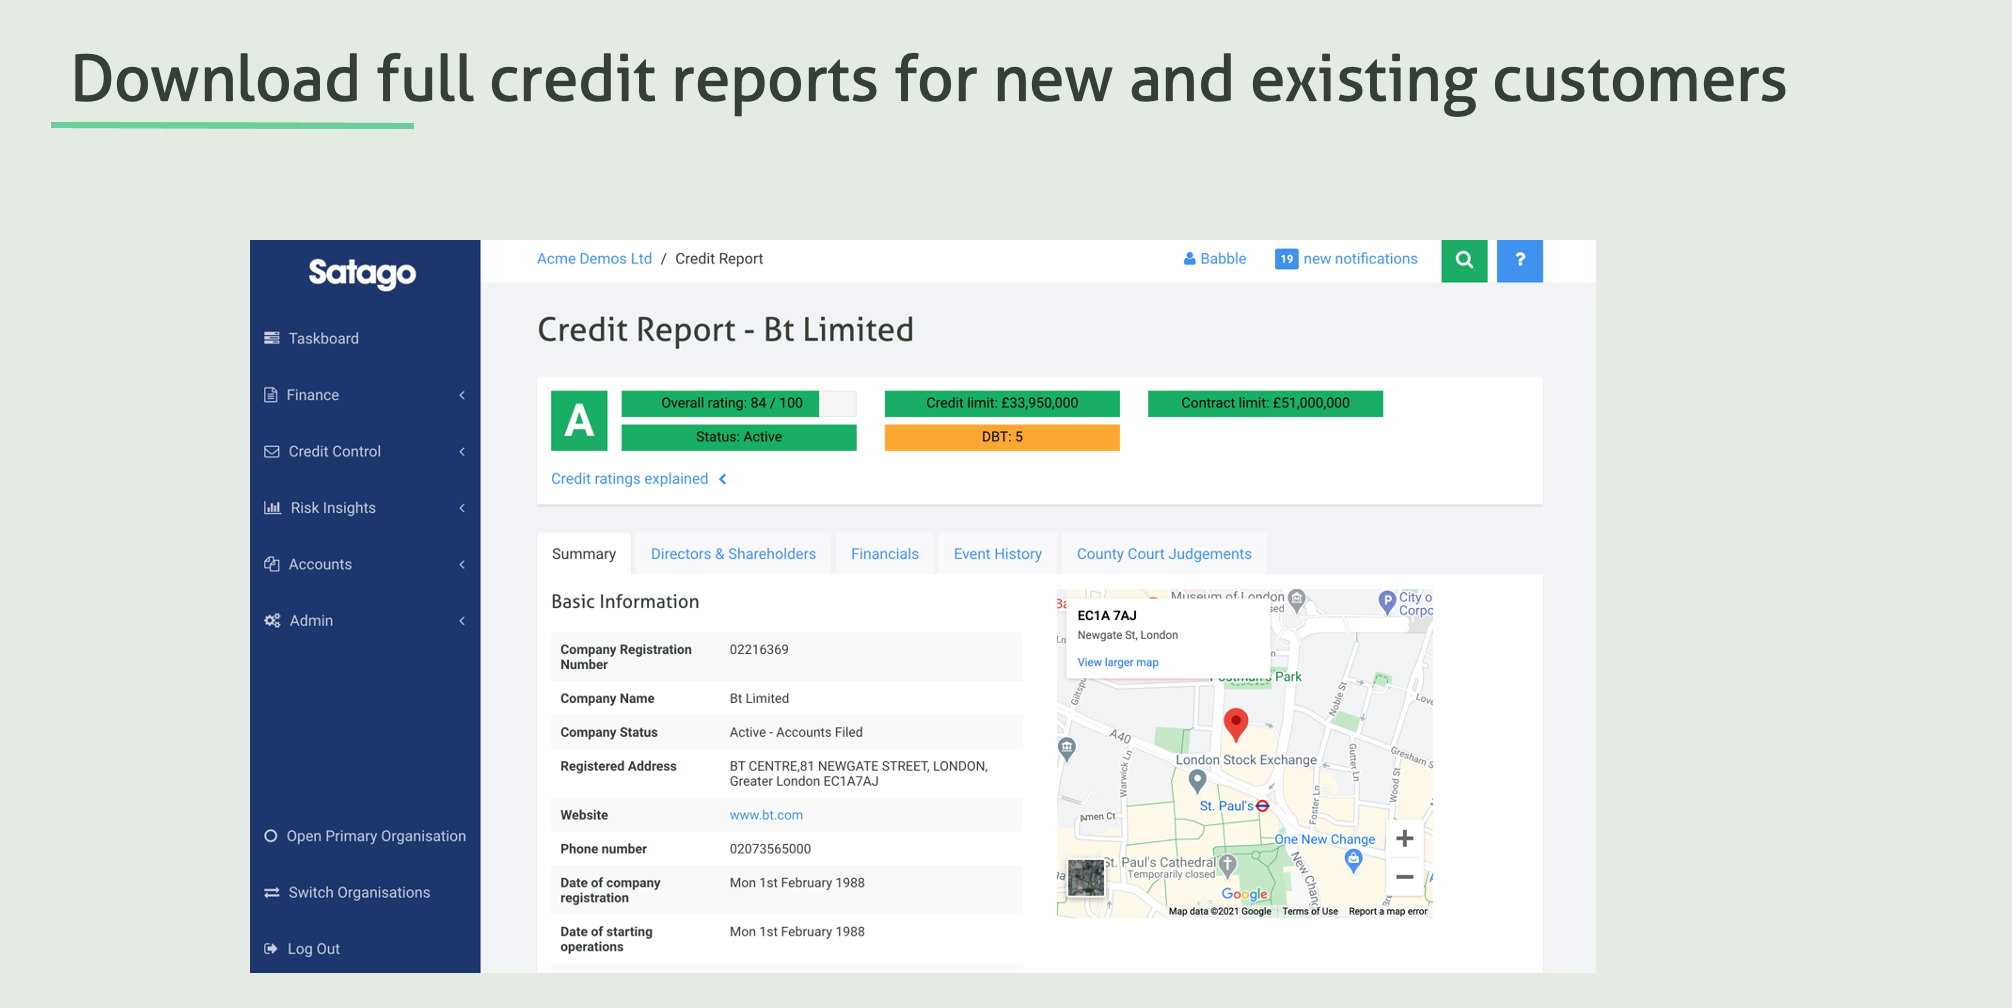Image resolution: width=2012 pixels, height=1008 pixels.
Task: Switch to the Financials tab
Action: pyautogui.click(x=885, y=554)
